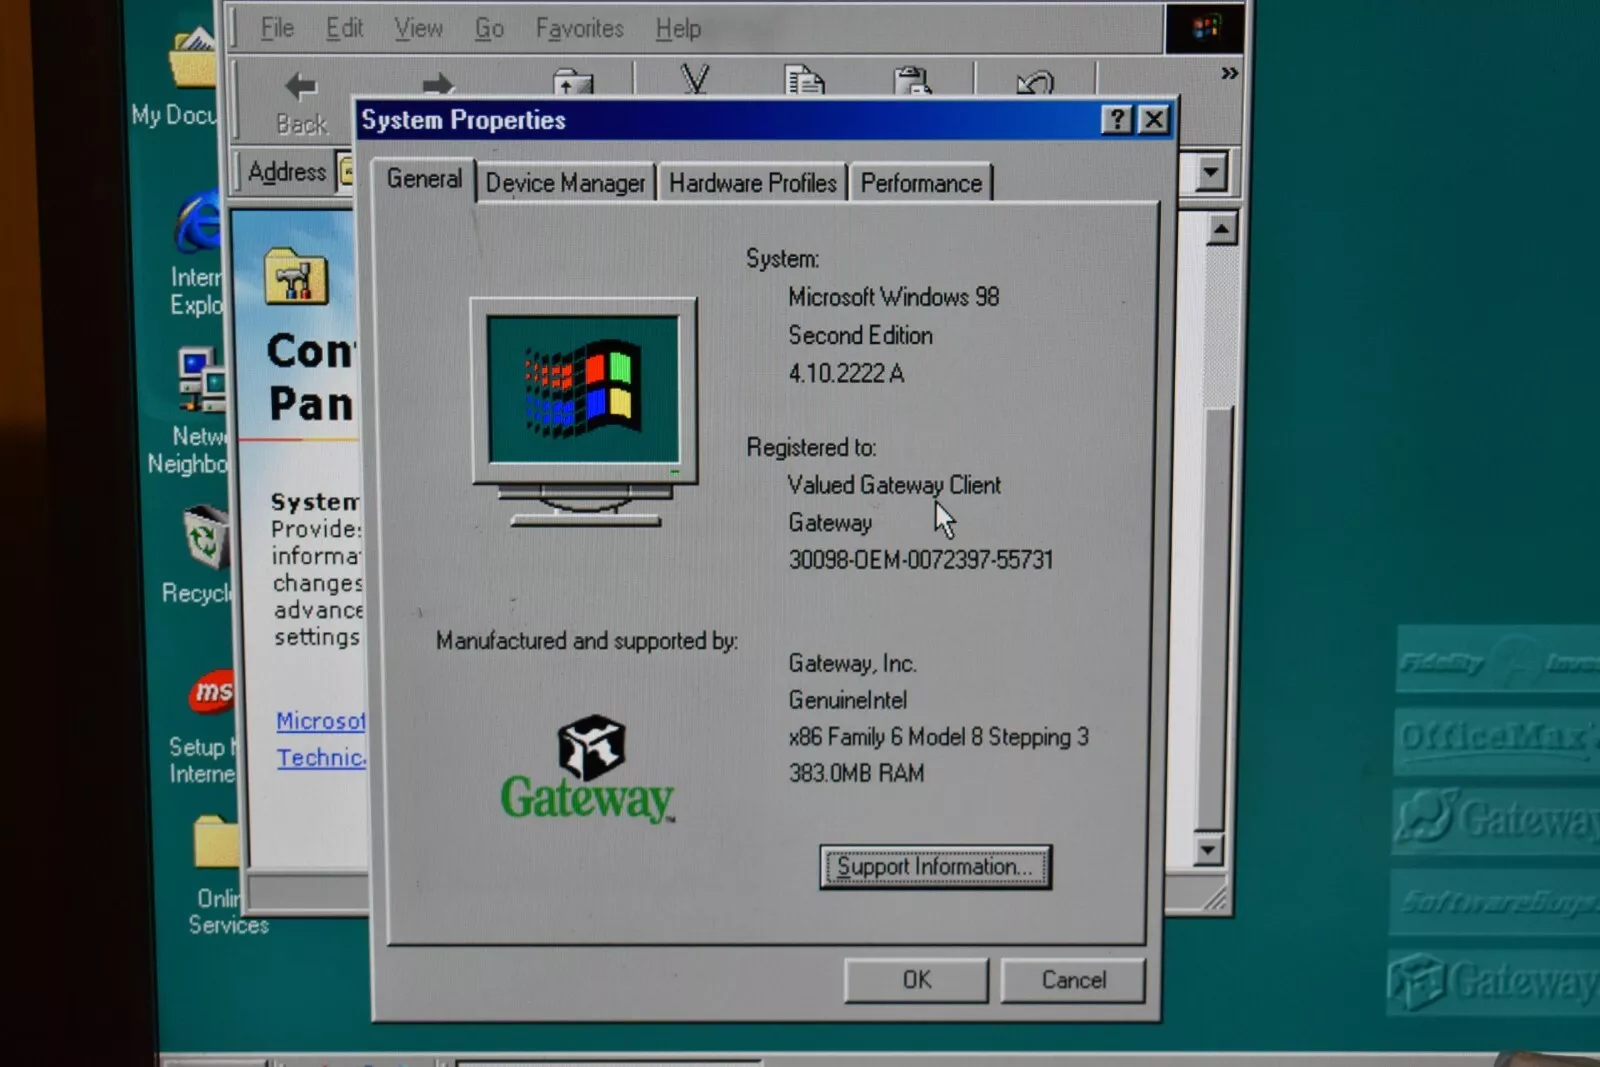The width and height of the screenshot is (1600, 1067).
Task: Click the Windows flag logo in explorer corner
Action: tap(1205, 28)
